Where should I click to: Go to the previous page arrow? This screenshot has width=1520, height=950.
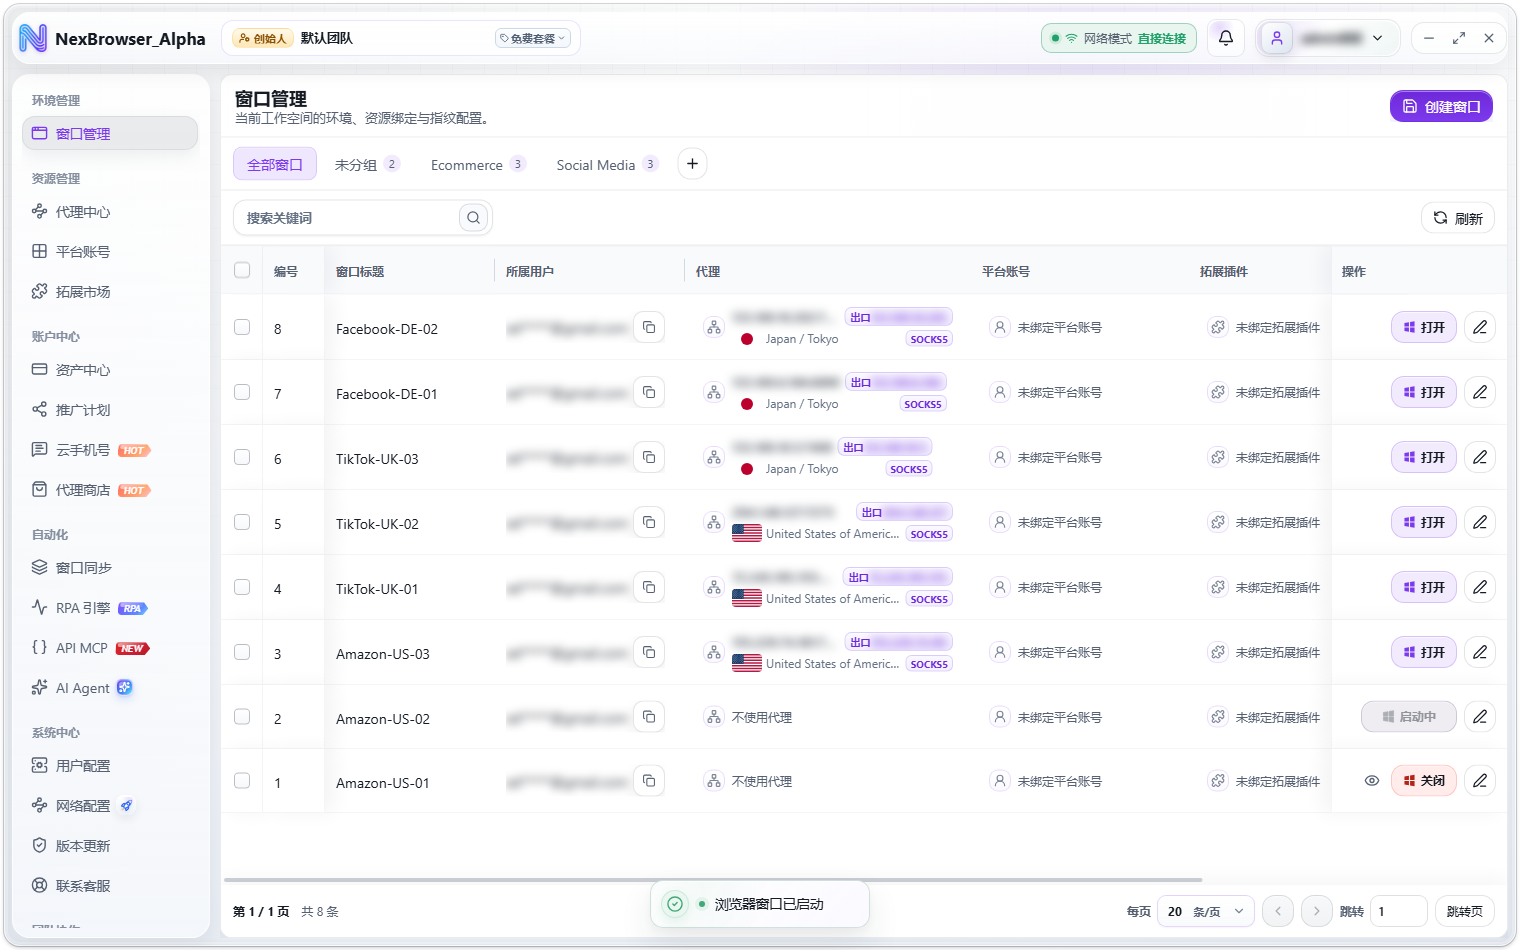pyautogui.click(x=1278, y=911)
